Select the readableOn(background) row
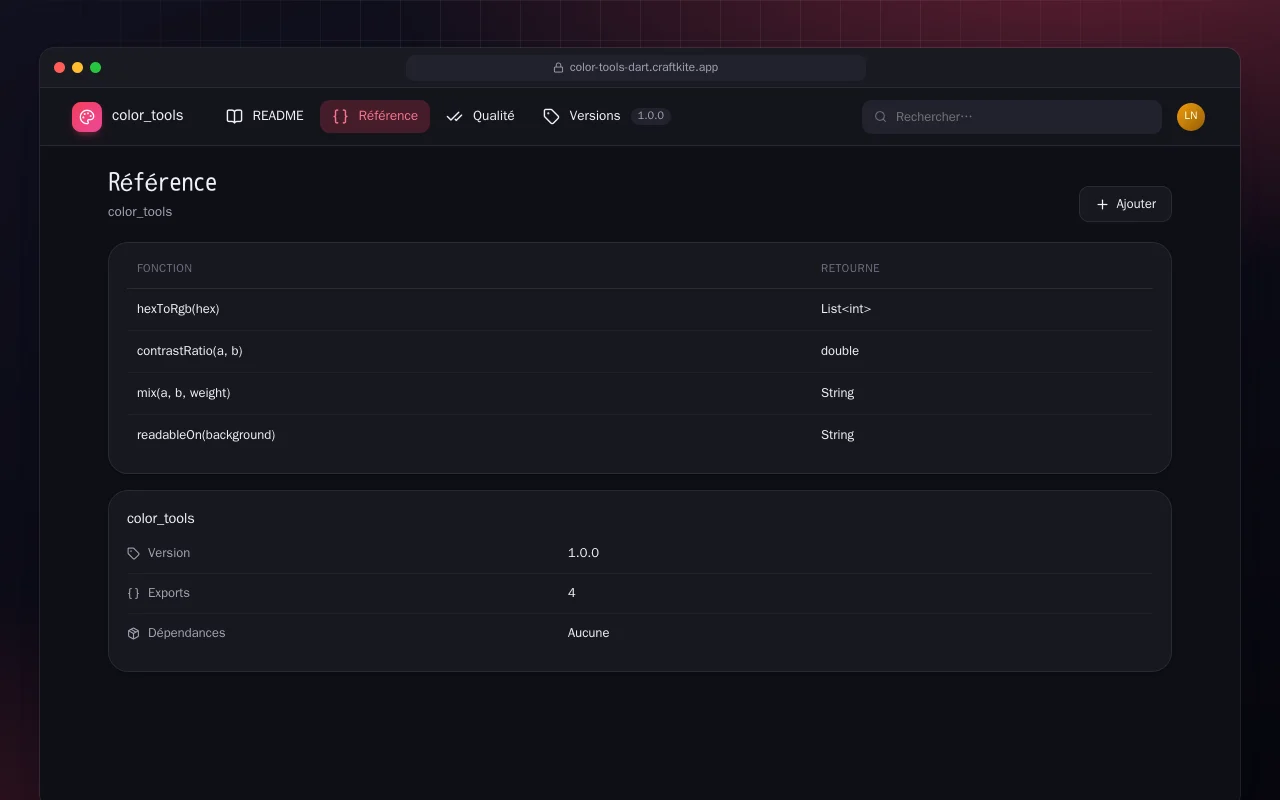Screen dimensions: 1280x800 (640, 435)
